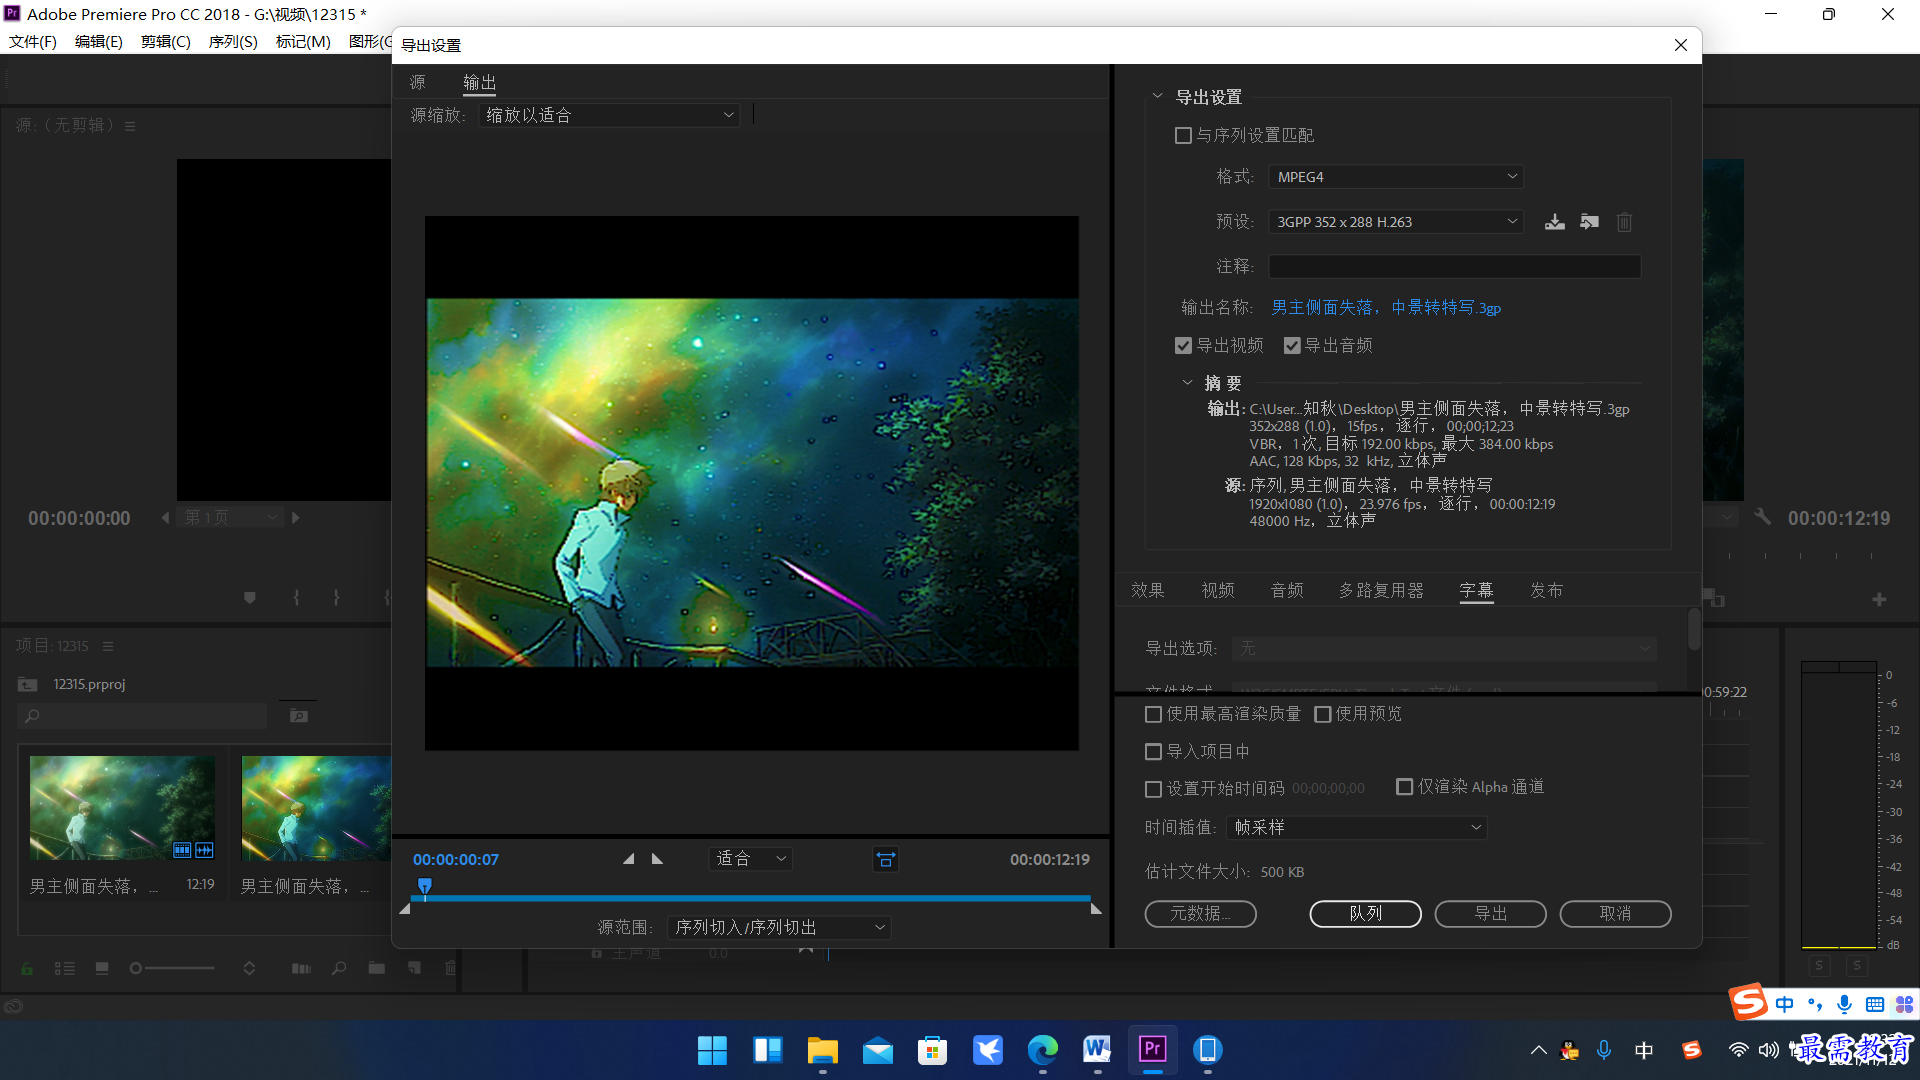Switch to the Audio tab
The width and height of the screenshot is (1920, 1080).
click(1287, 590)
